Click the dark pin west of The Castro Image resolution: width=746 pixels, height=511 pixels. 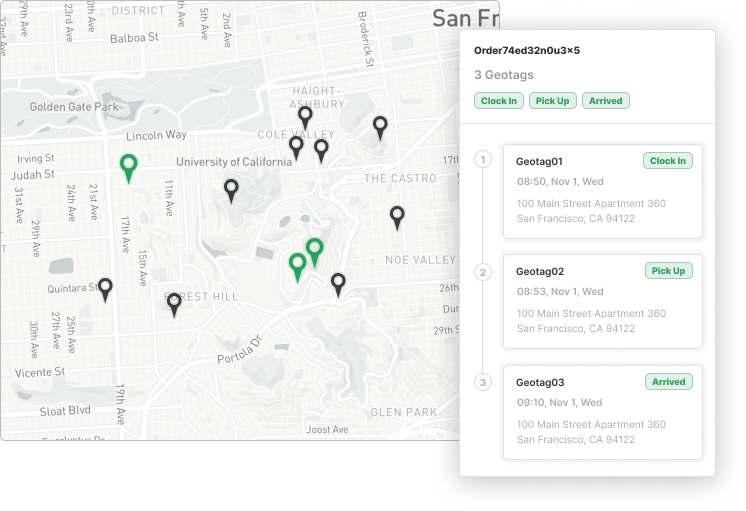(321, 149)
